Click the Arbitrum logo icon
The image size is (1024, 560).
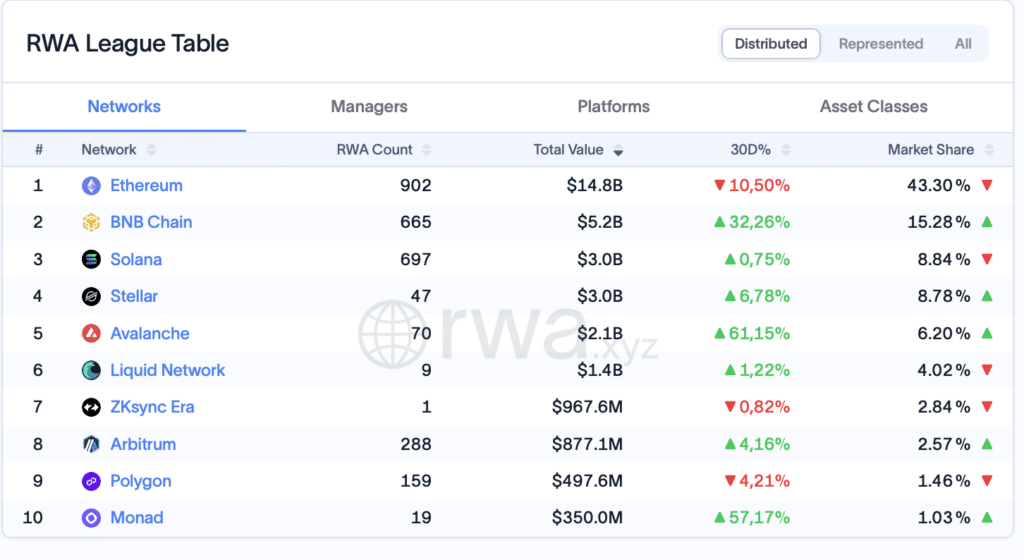tap(91, 444)
